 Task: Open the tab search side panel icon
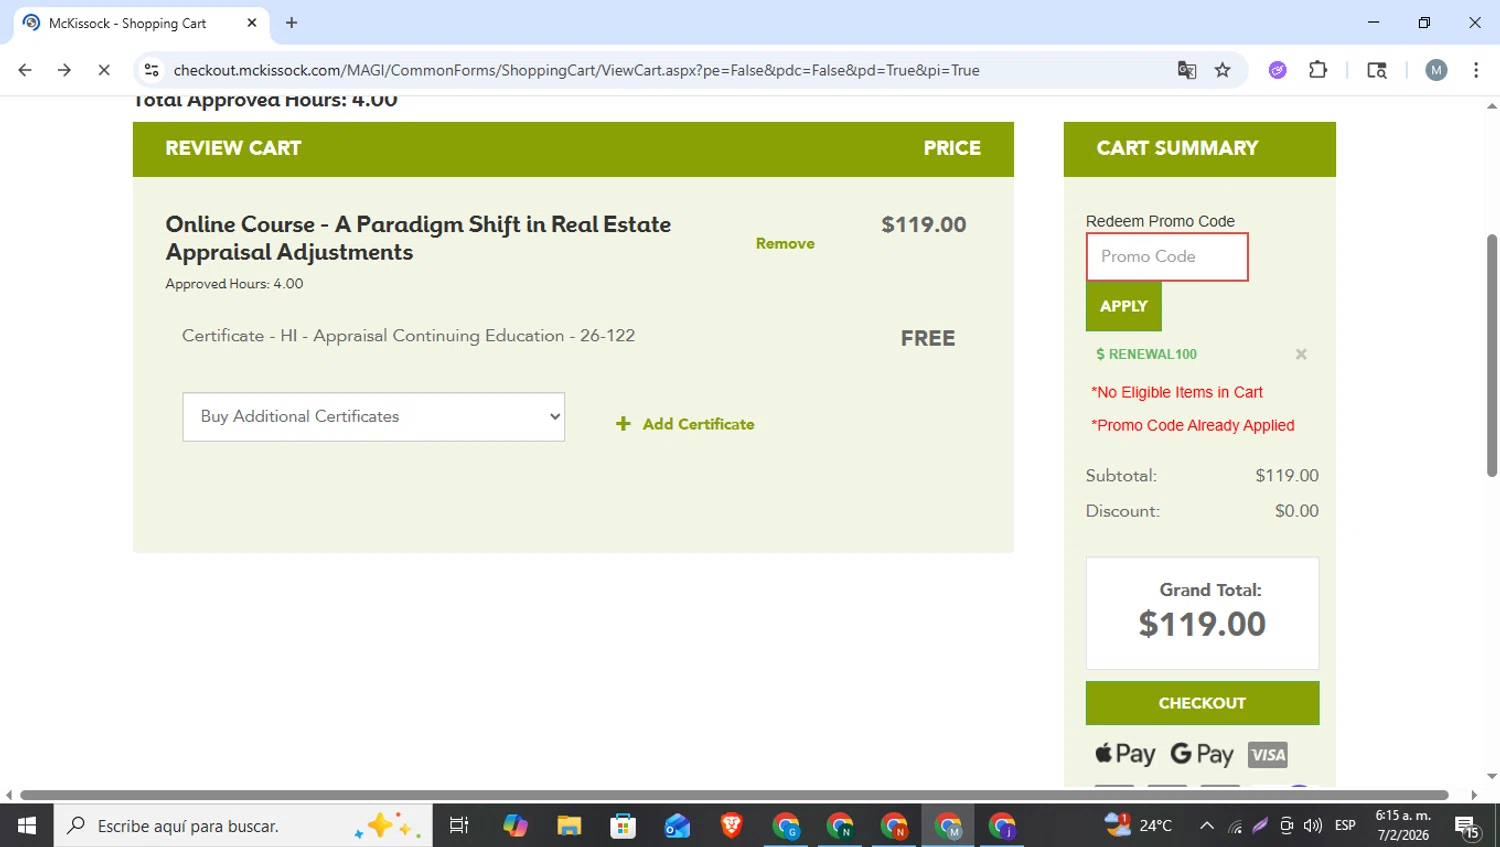1377,70
